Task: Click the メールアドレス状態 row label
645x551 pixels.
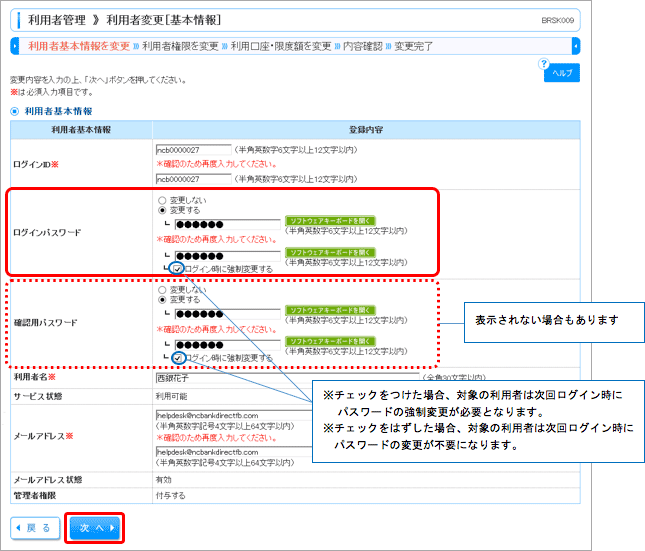Action: 48,480
